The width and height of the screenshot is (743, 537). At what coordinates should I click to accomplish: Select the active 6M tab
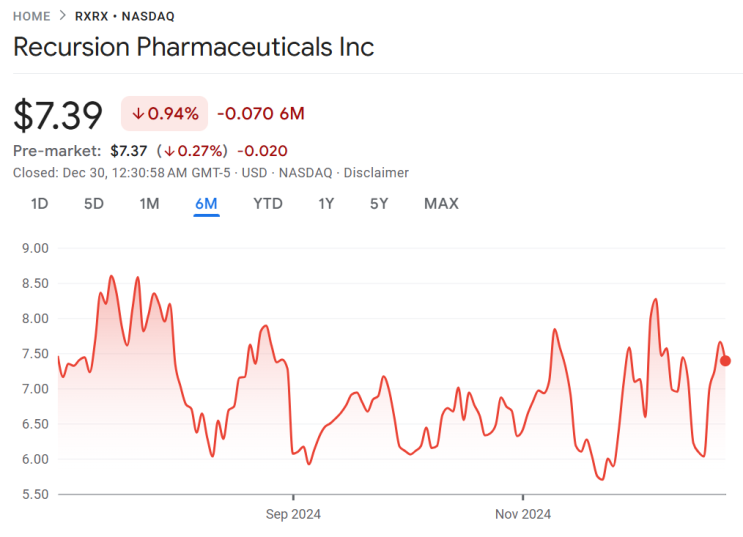[207, 204]
